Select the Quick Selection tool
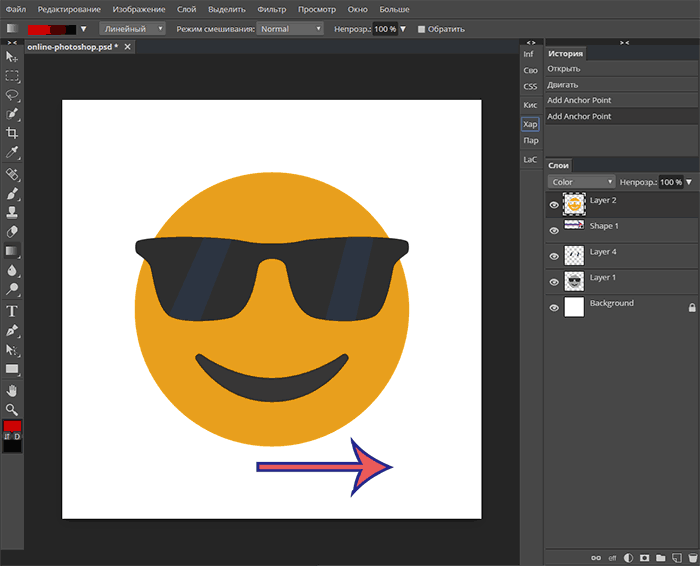Image resolution: width=700 pixels, height=566 pixels. 12,114
